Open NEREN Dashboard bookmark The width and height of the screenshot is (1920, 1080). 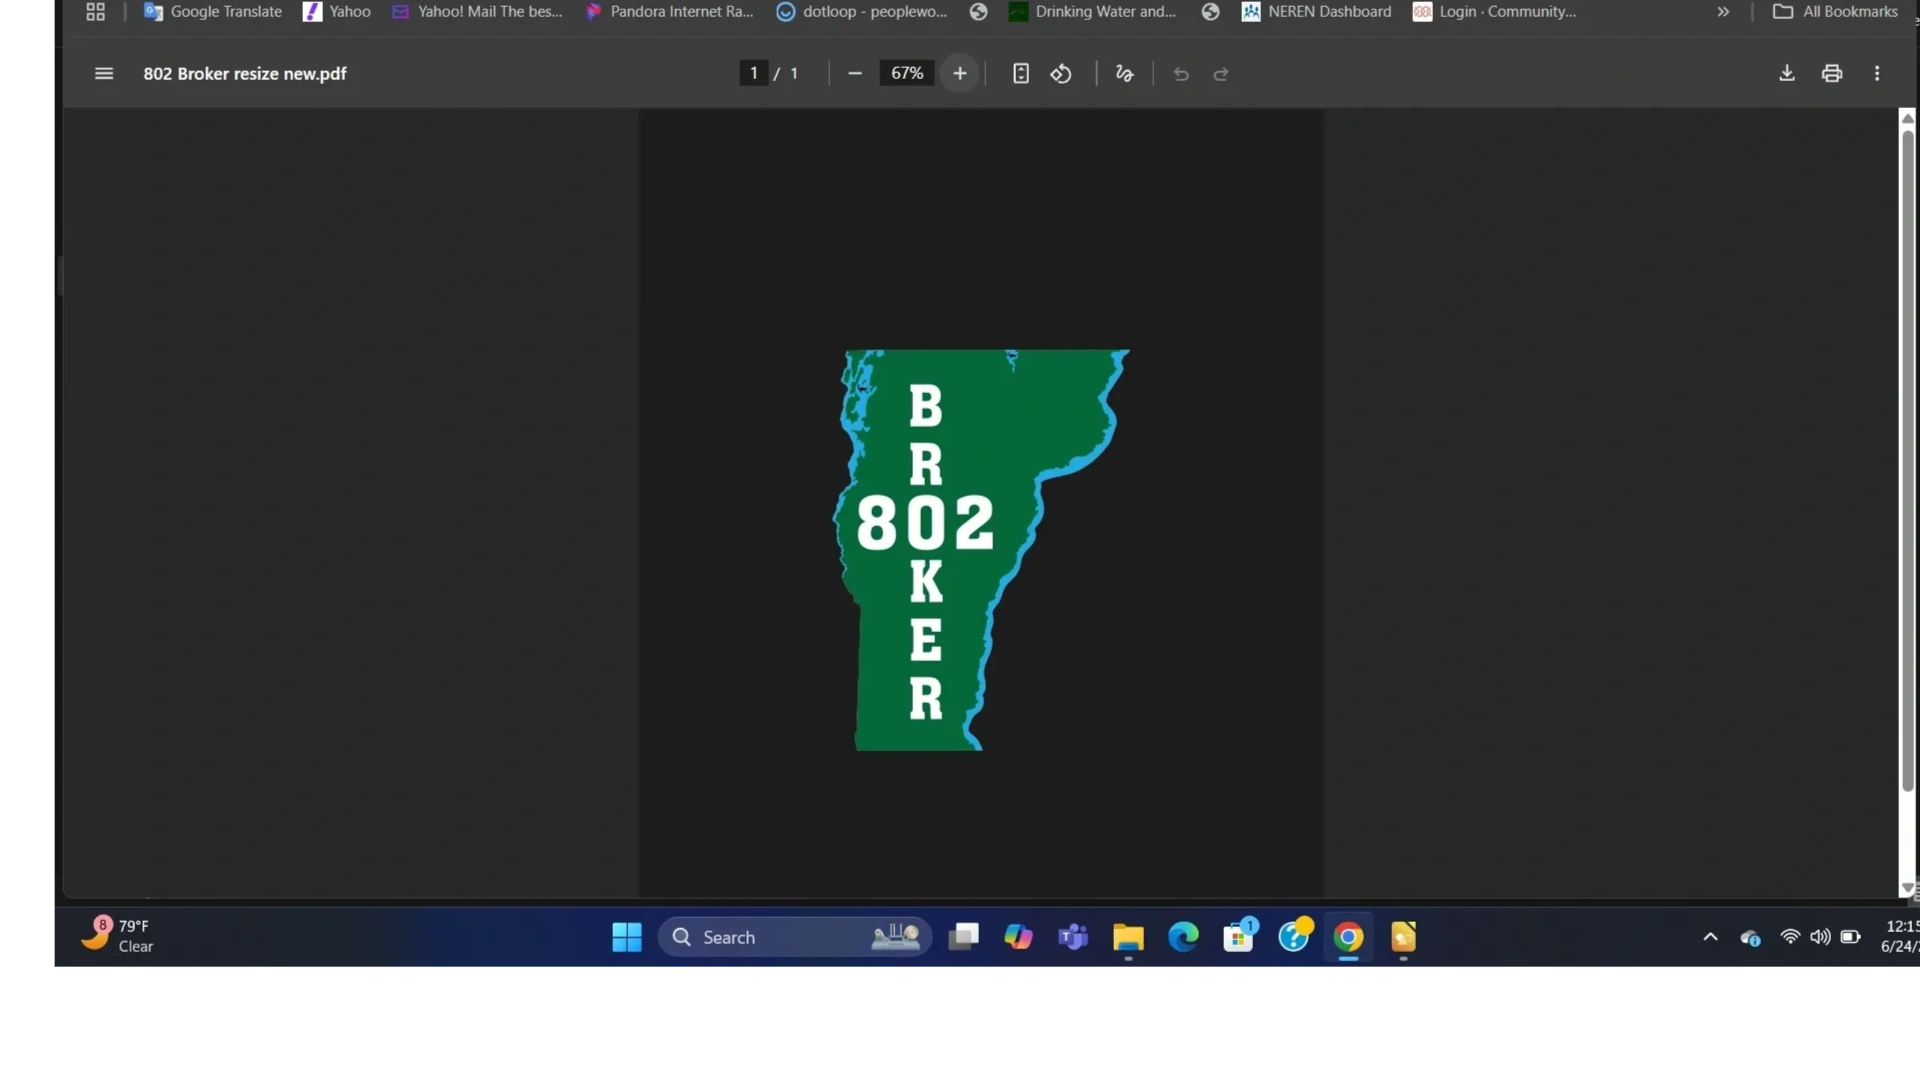(1316, 12)
